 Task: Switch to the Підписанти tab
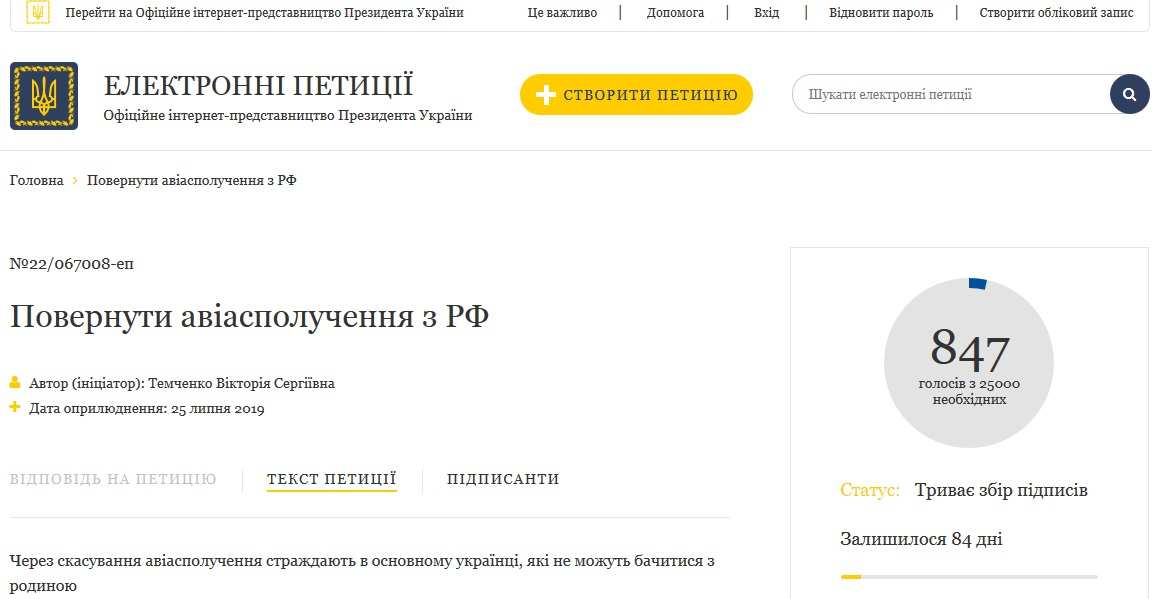503,479
